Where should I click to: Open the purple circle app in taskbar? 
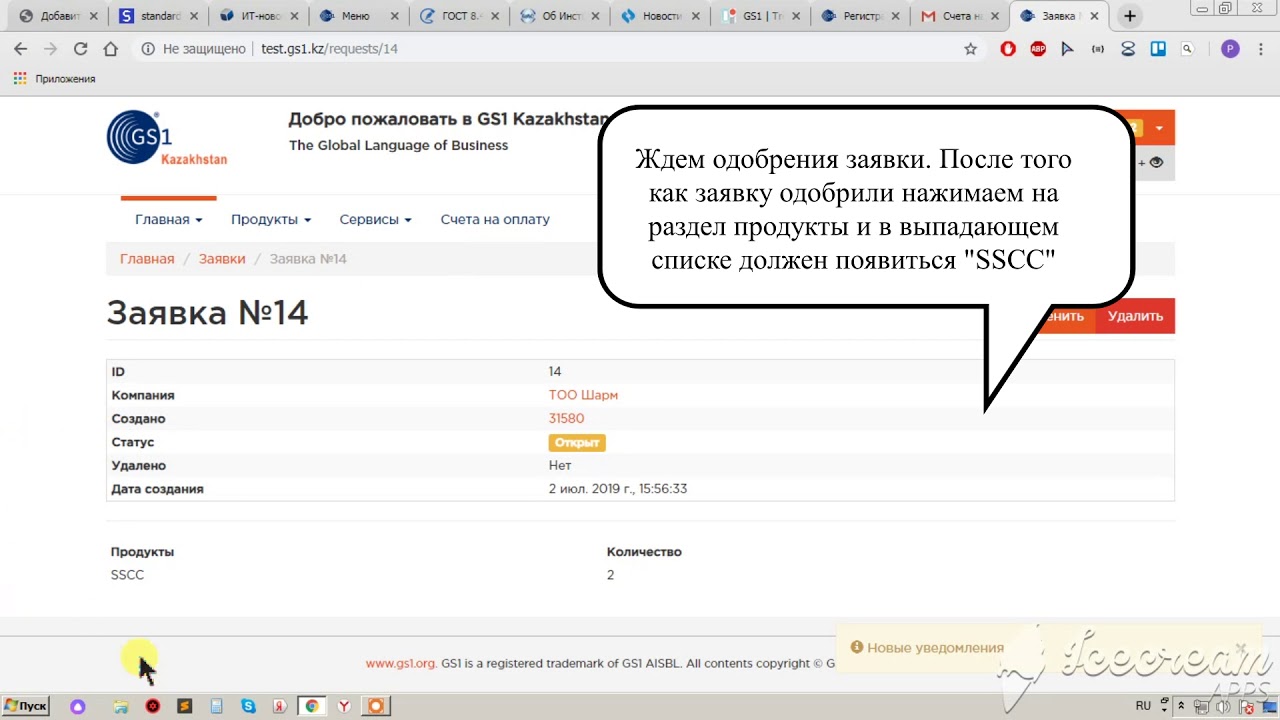pyautogui.click(x=78, y=706)
